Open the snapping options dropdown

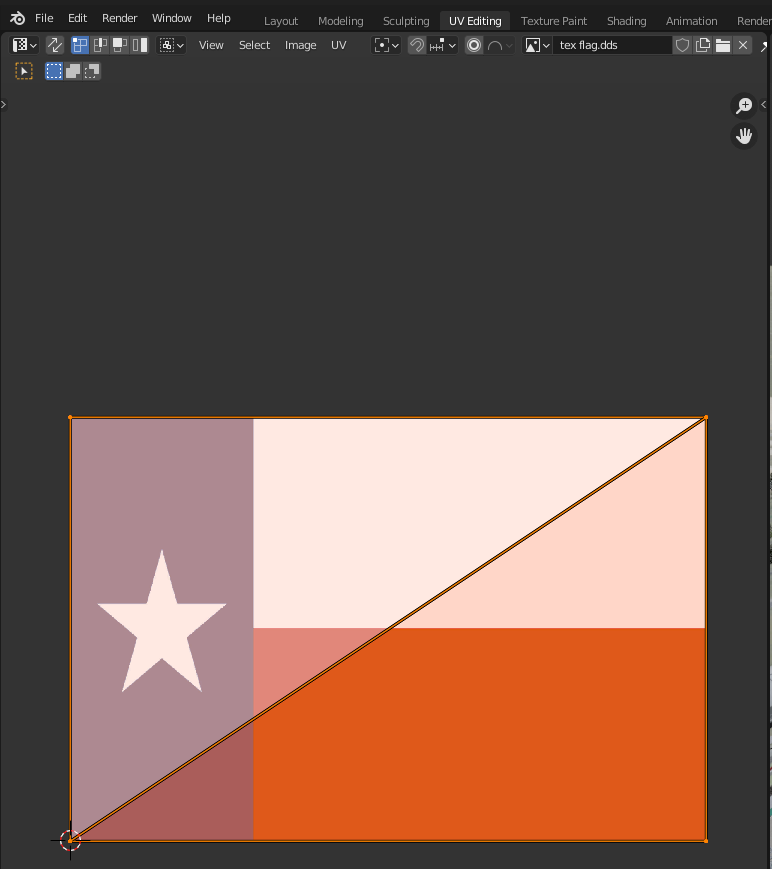[x=442, y=45]
